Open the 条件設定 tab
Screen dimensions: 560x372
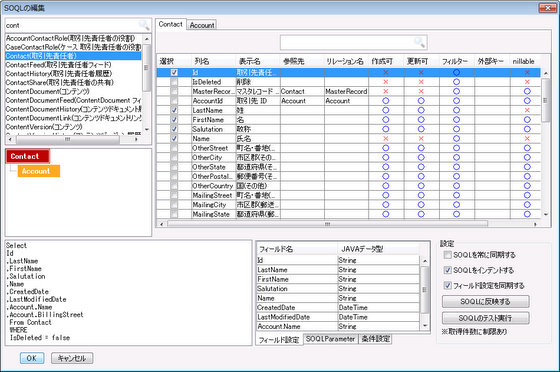tap(375, 339)
